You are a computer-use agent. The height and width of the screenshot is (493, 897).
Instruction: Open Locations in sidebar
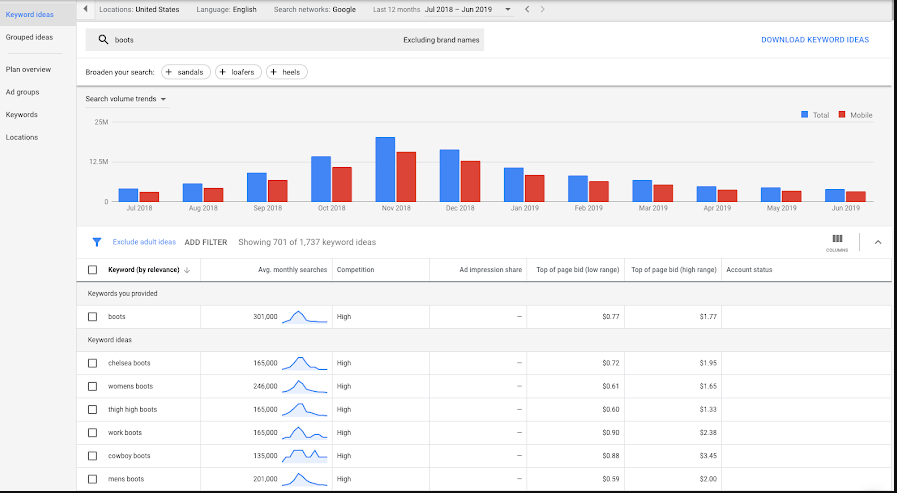22,137
